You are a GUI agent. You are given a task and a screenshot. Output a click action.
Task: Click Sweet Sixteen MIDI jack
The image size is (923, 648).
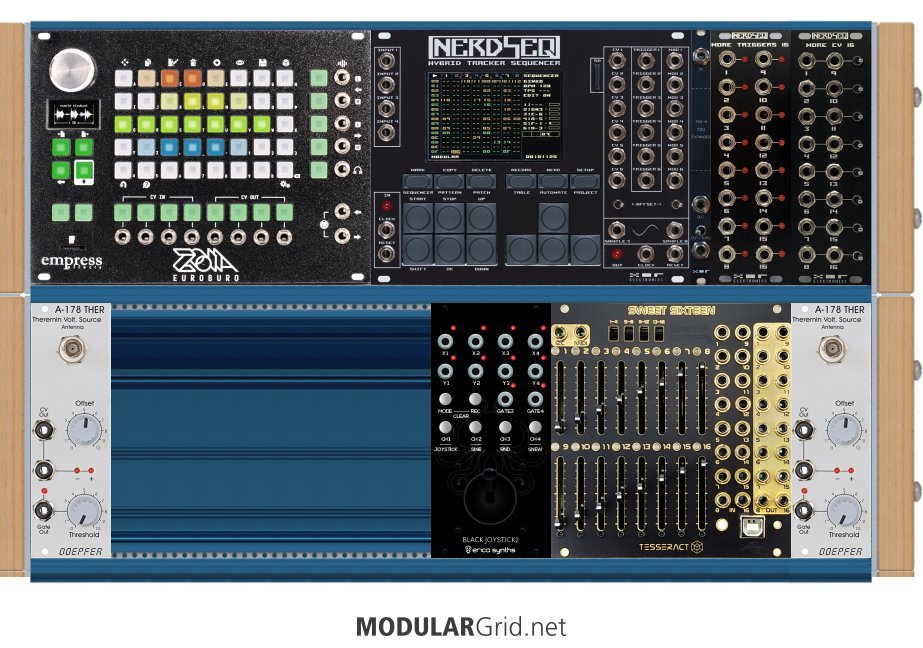pyautogui.click(x=580, y=334)
